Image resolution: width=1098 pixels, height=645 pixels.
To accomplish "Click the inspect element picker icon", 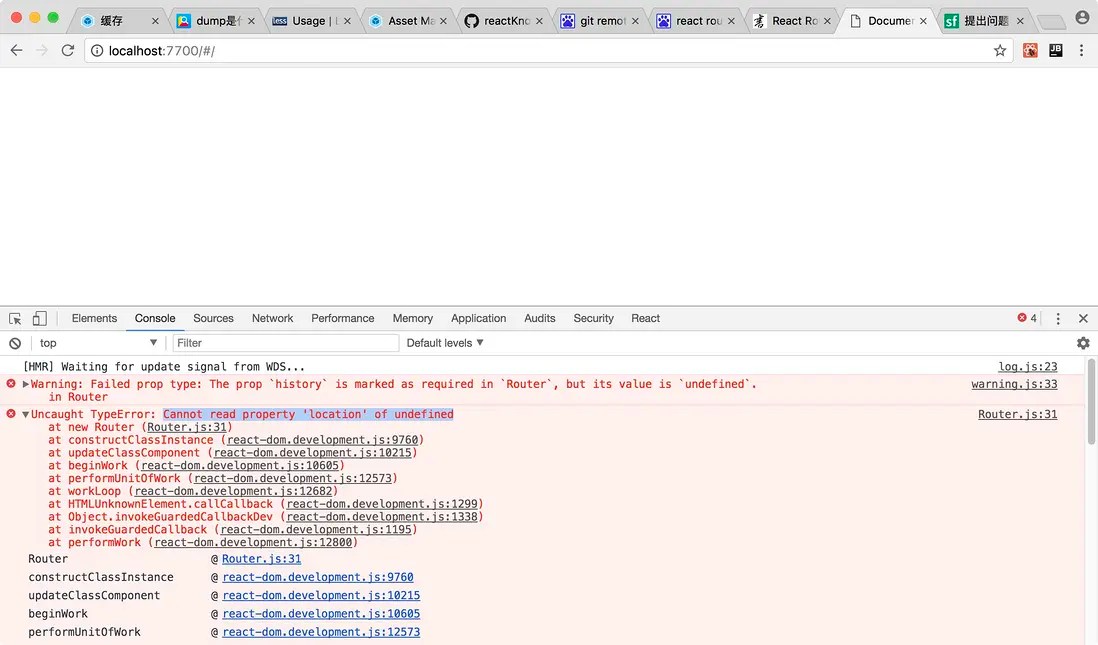I will (15, 317).
